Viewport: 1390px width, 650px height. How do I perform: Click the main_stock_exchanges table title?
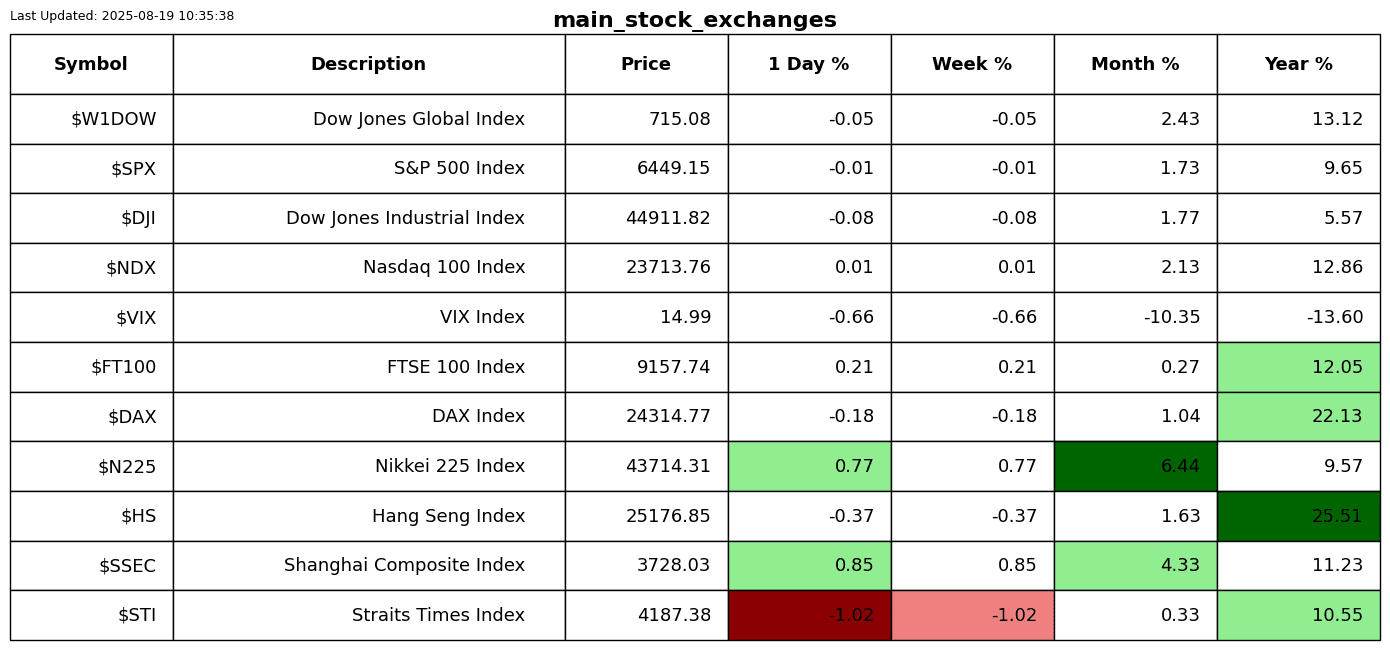(694, 21)
